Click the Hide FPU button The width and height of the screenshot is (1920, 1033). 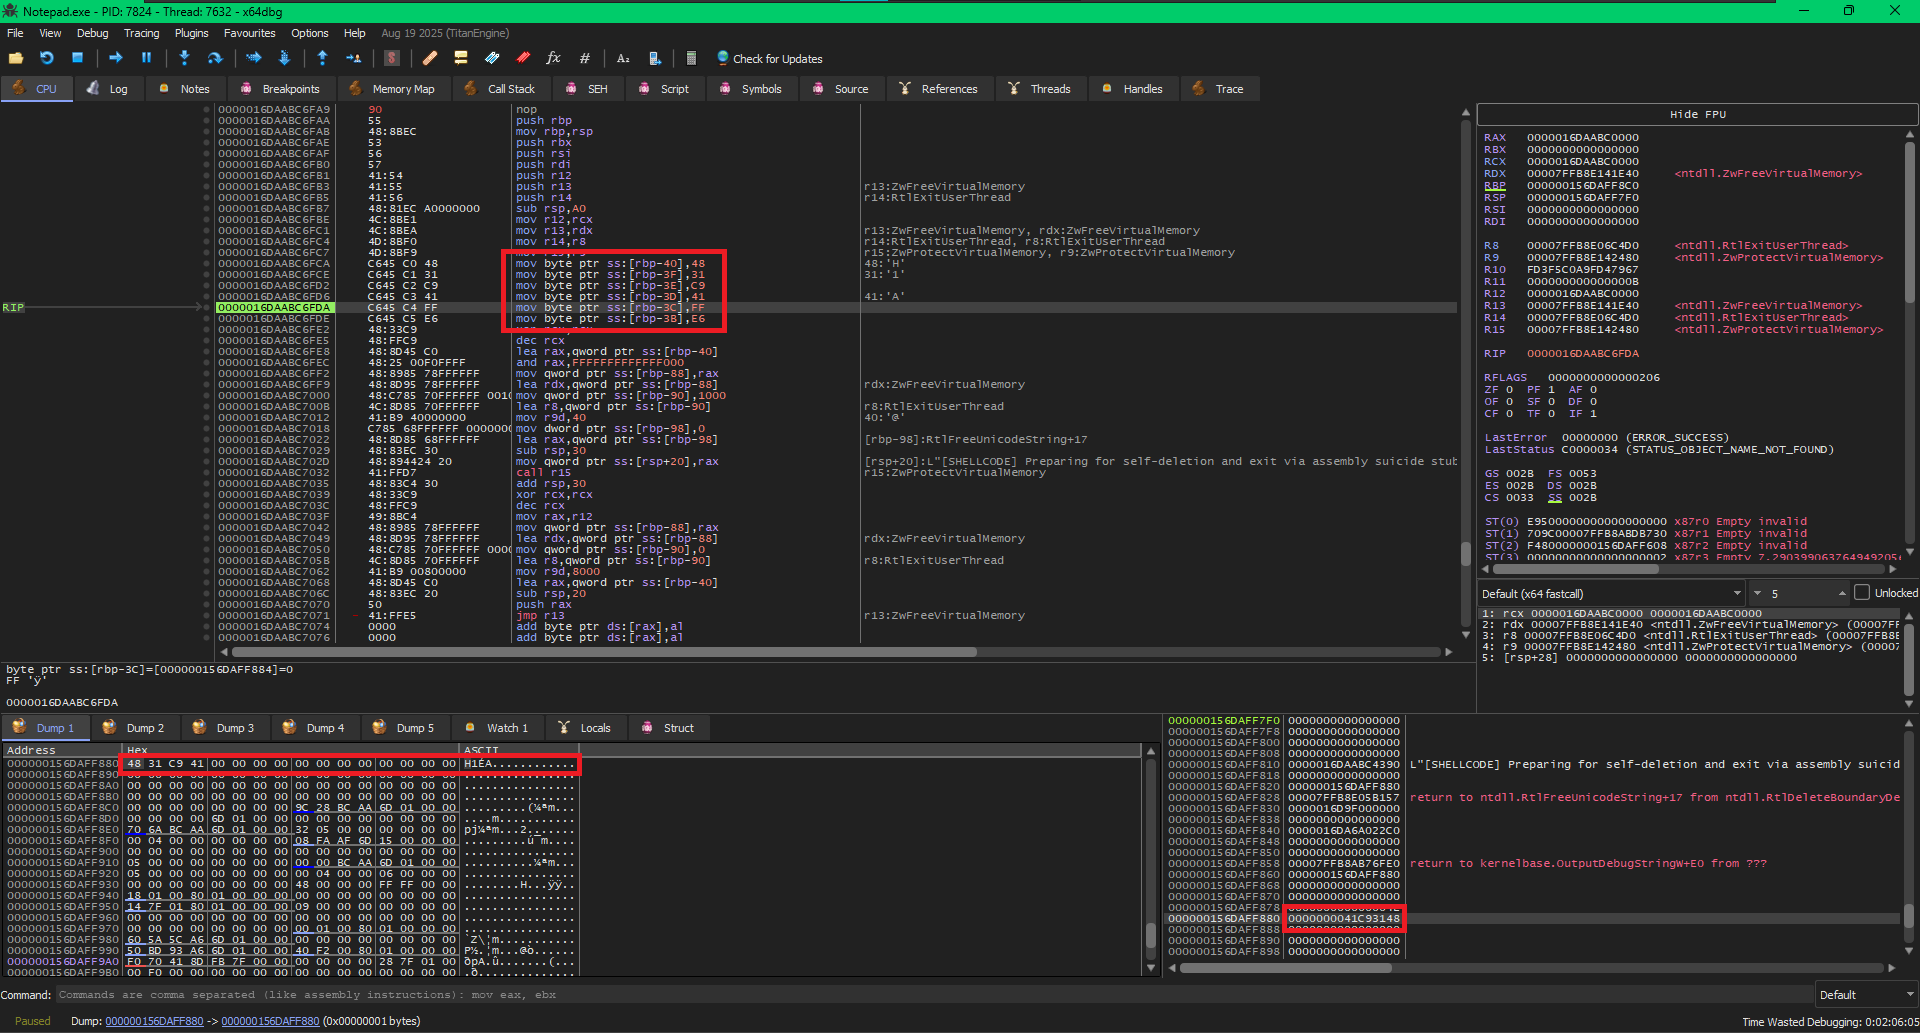pyautogui.click(x=1697, y=114)
